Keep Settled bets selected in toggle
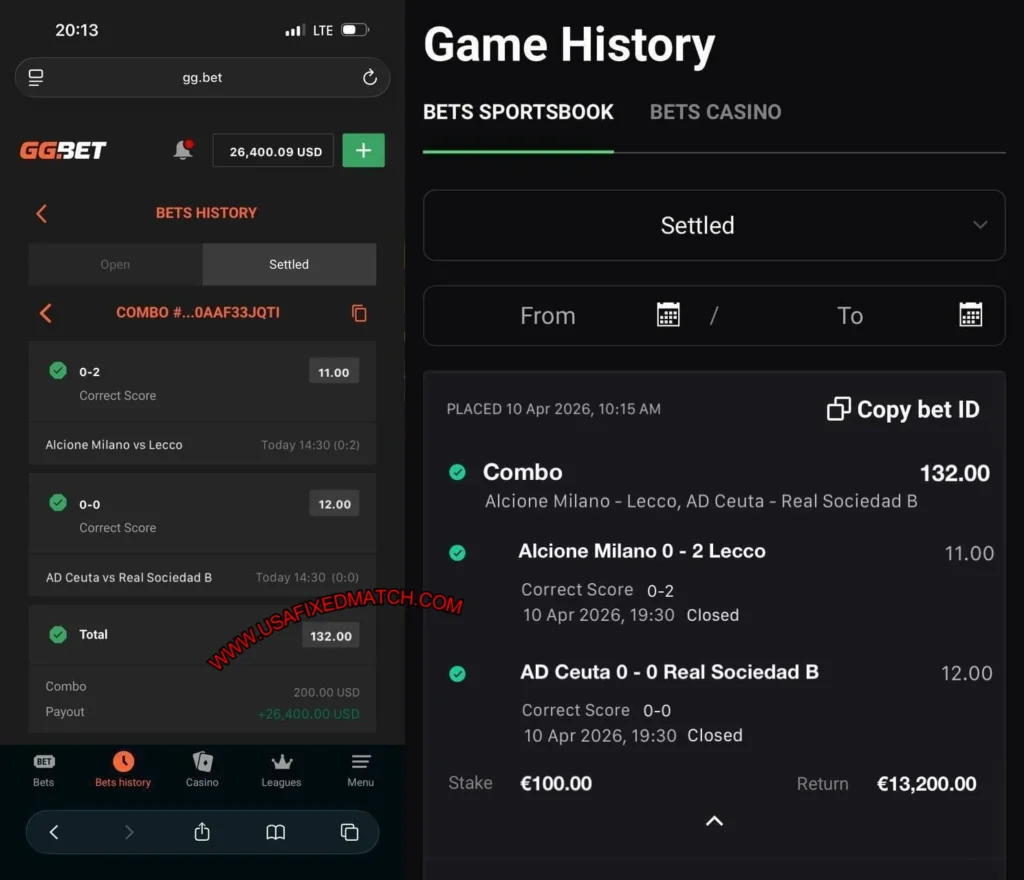 [x=288, y=264]
